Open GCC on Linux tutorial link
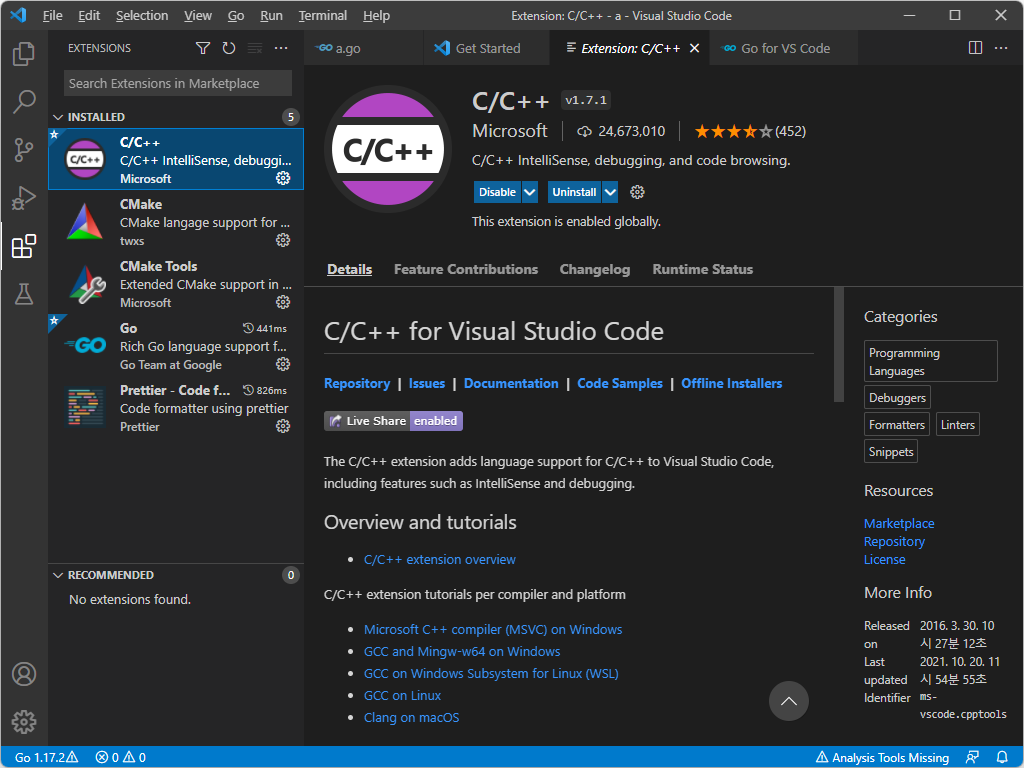 pyautogui.click(x=402, y=696)
